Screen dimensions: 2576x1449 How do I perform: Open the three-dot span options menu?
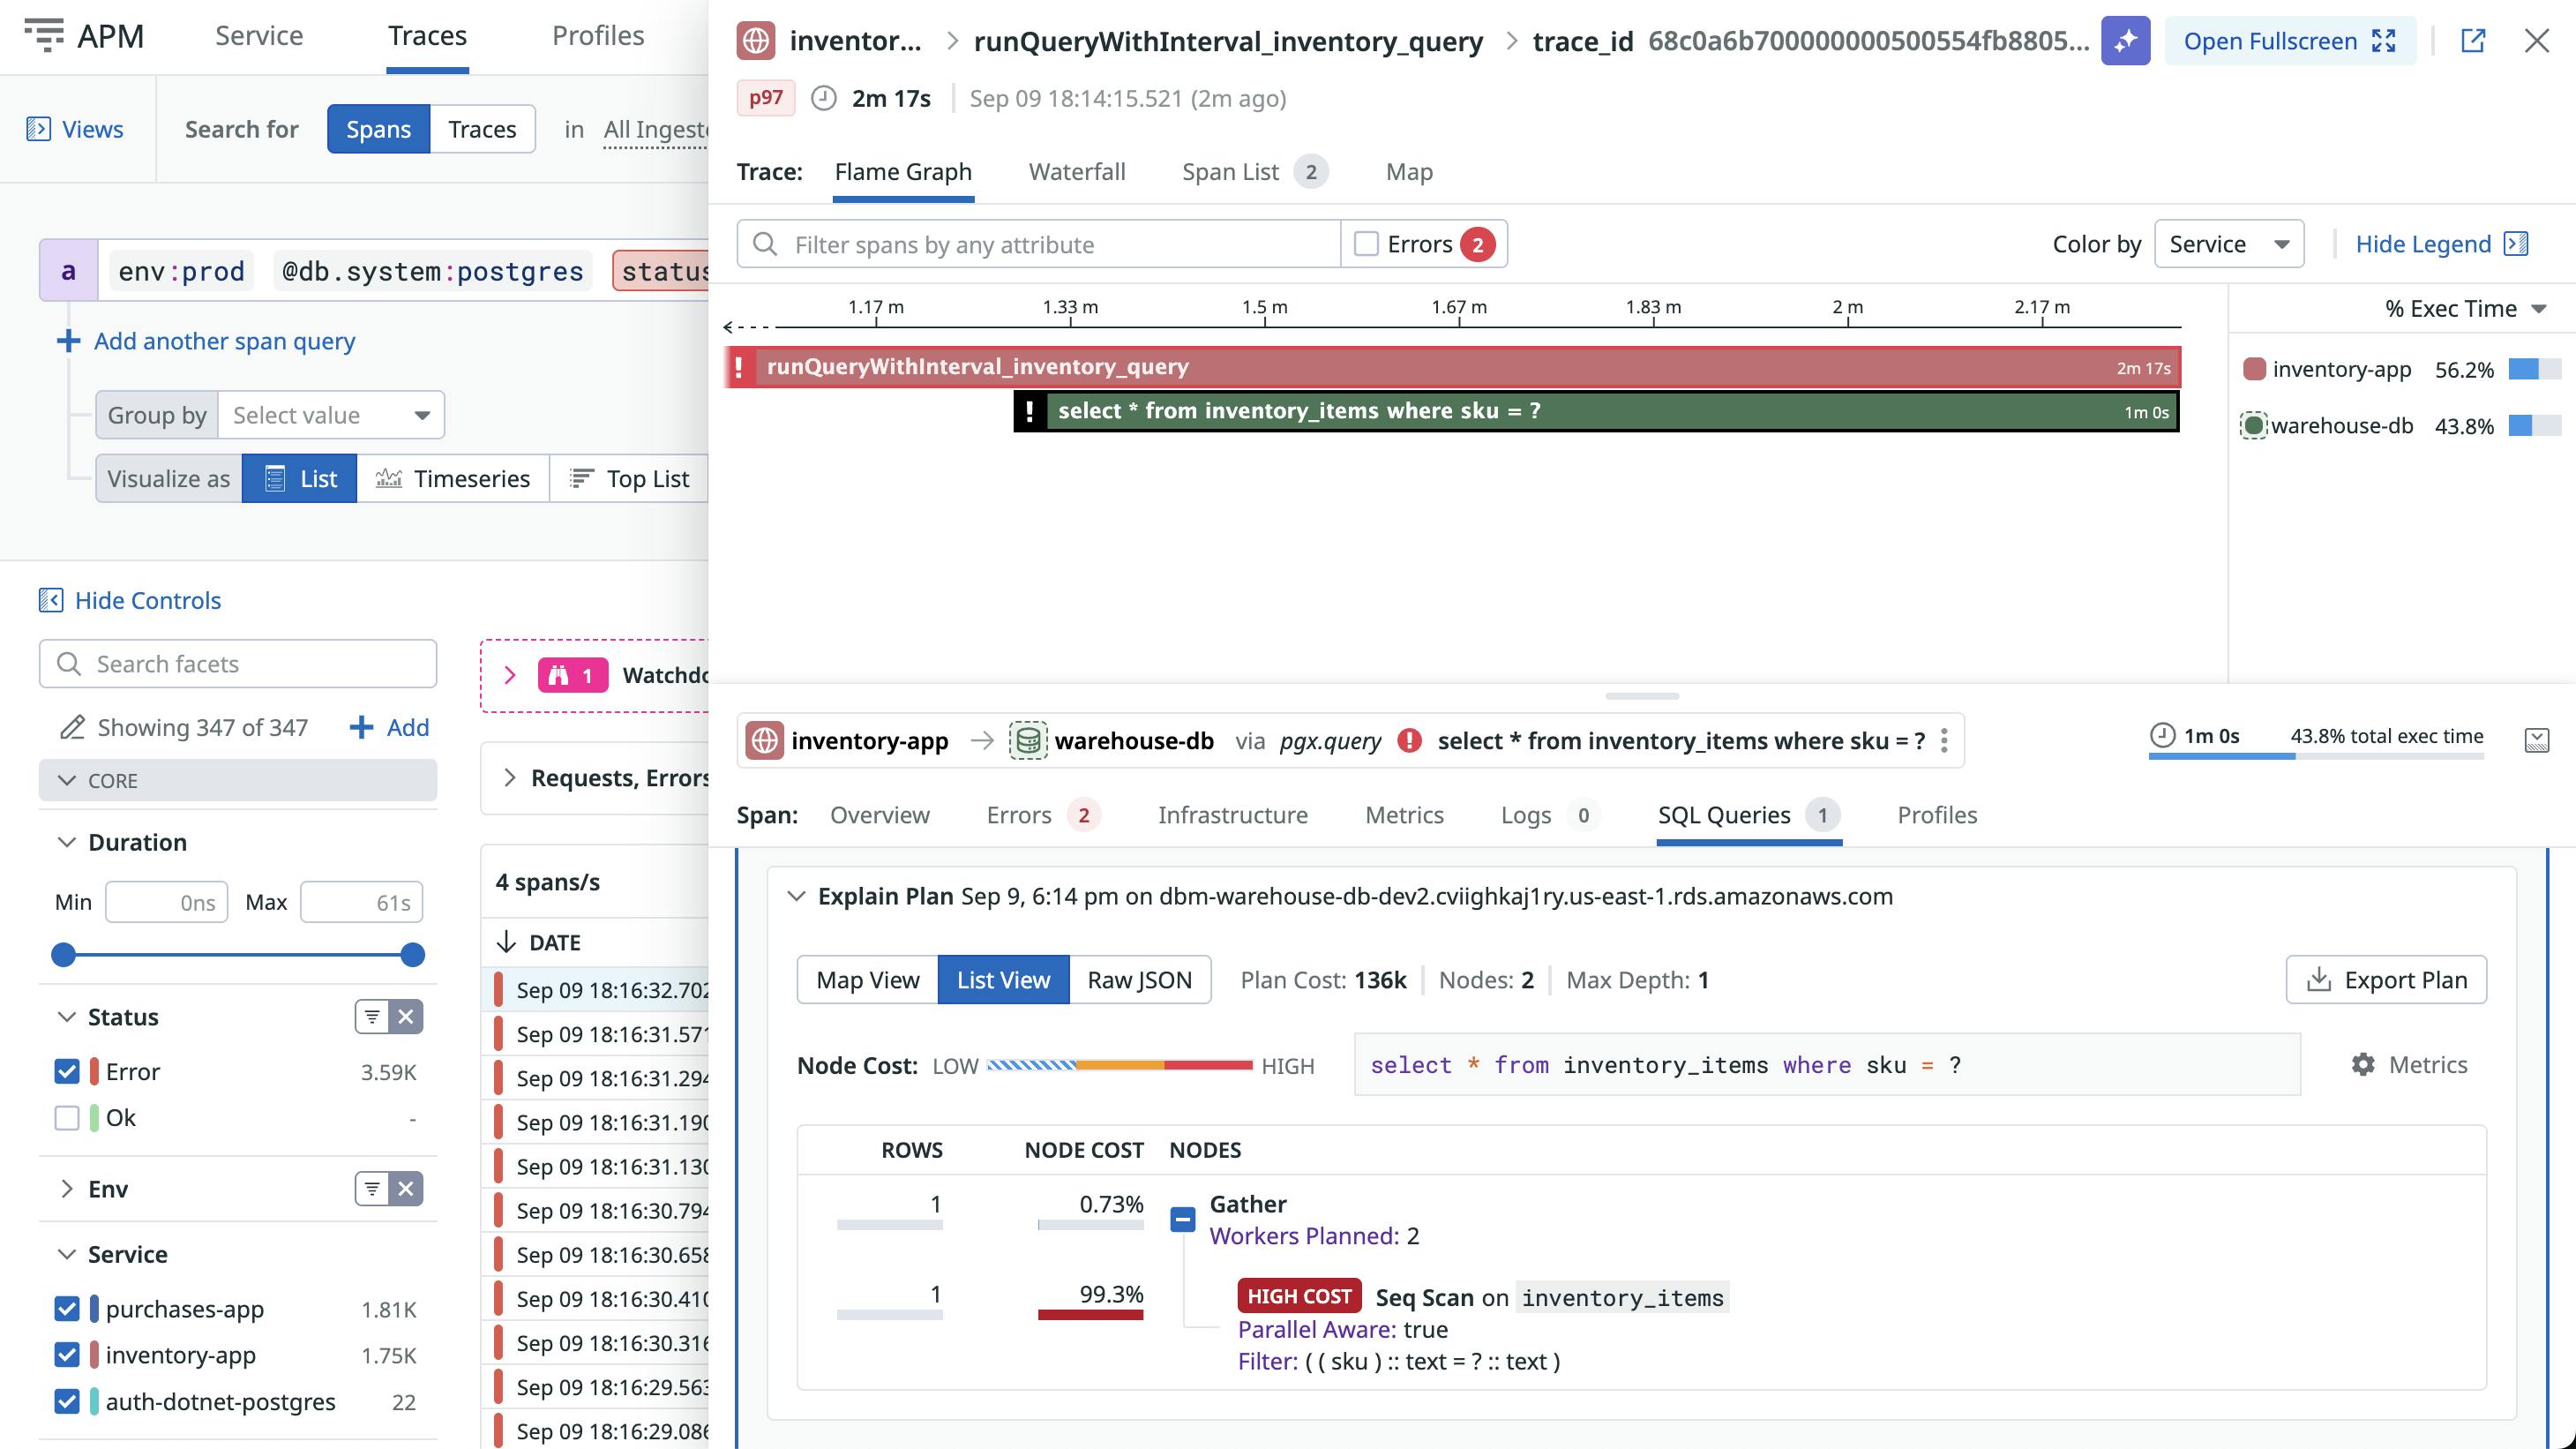[1944, 741]
